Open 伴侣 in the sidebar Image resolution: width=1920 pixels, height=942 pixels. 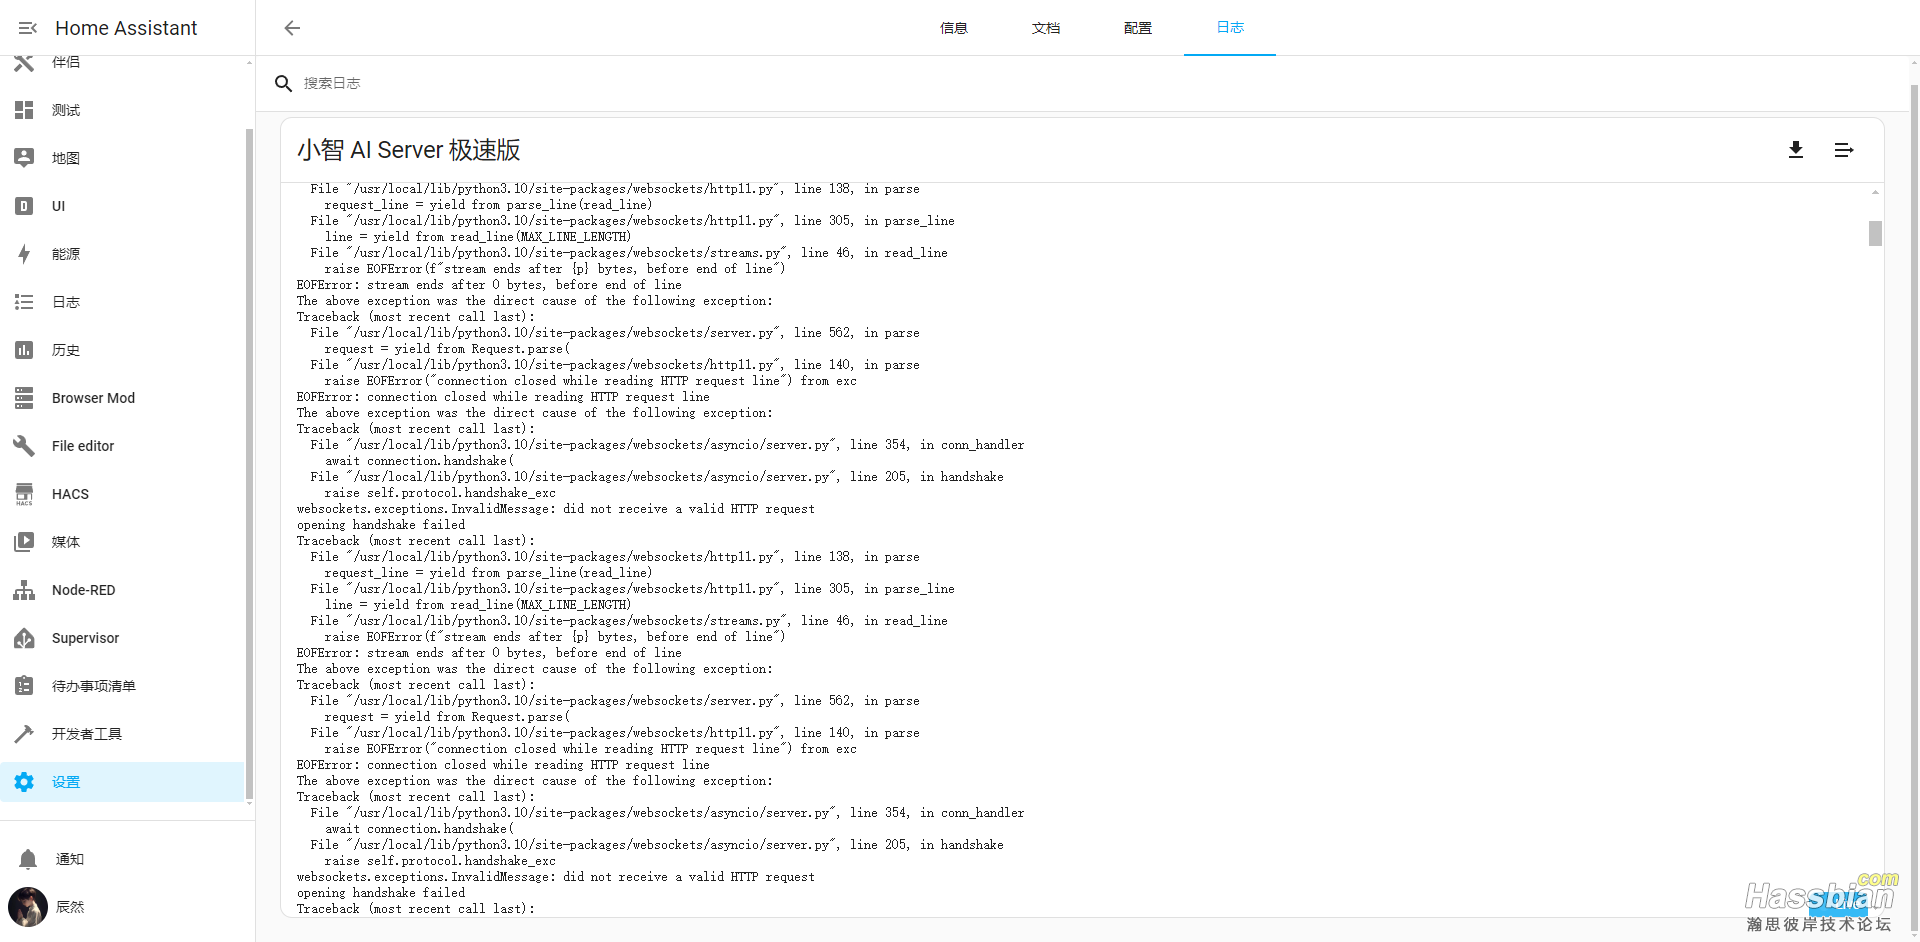122,62
